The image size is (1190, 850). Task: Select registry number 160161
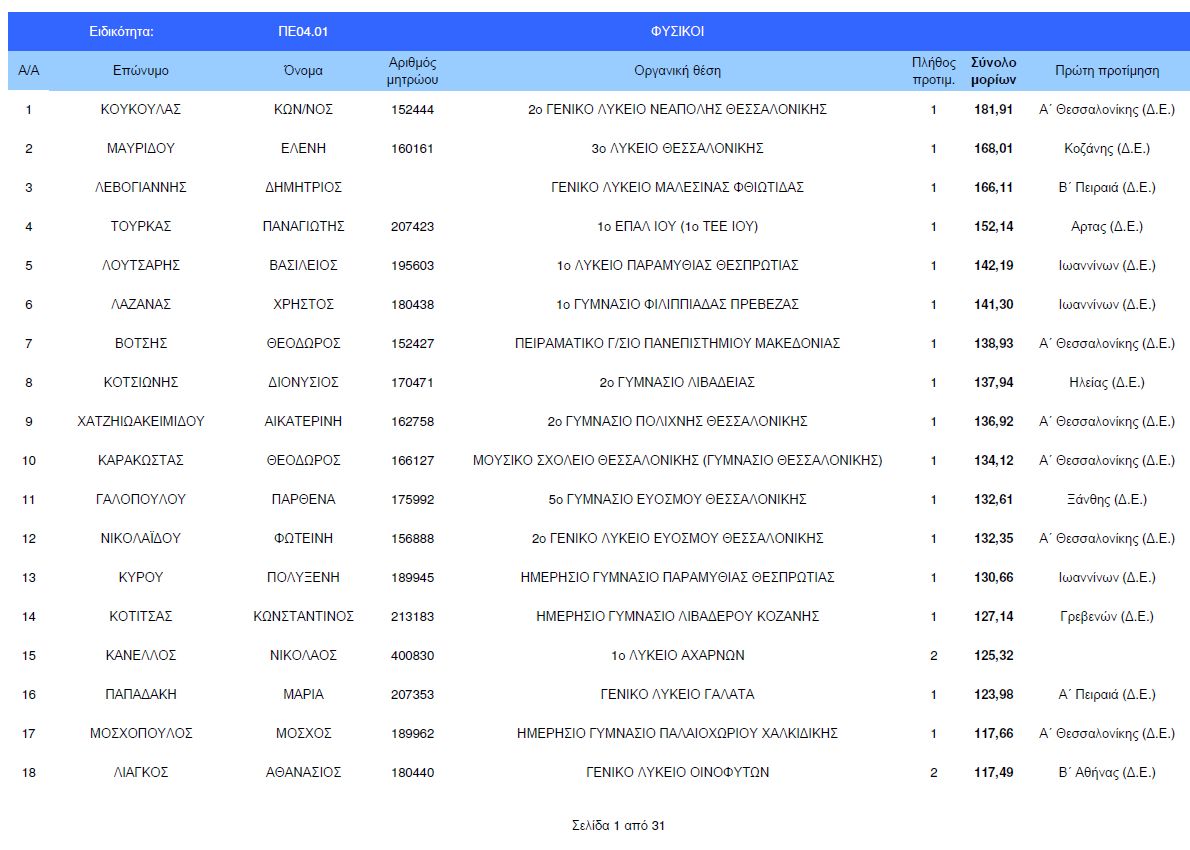[x=412, y=148]
